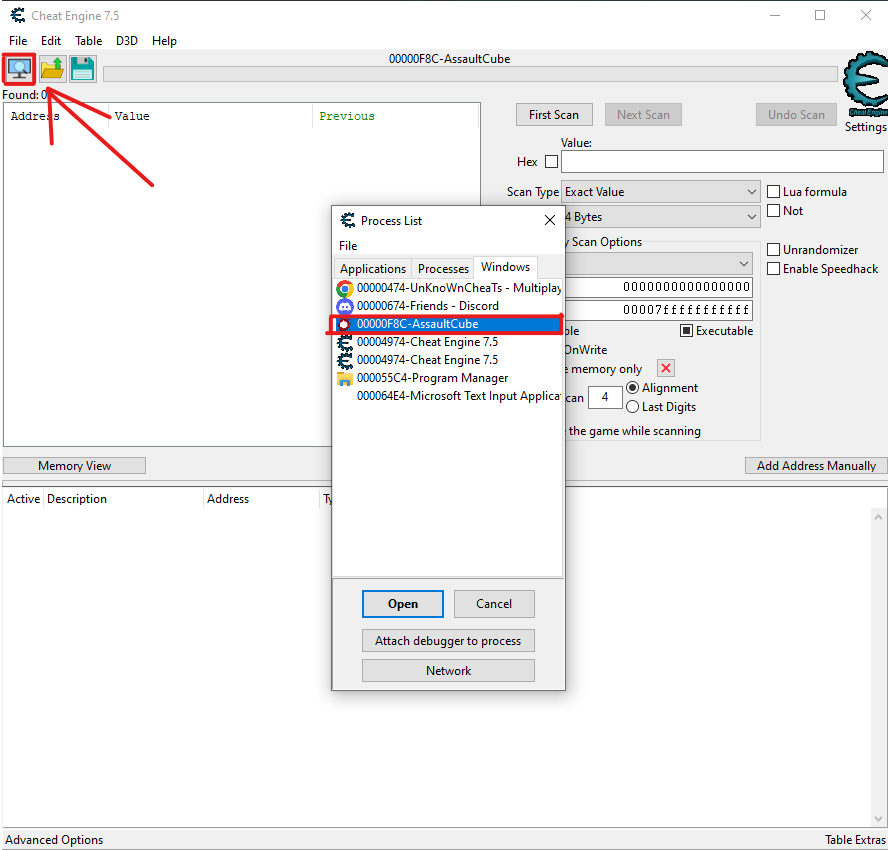Screen dimensions: 888x850
Task: Click the Chrome icon in process list
Action: 344,289
